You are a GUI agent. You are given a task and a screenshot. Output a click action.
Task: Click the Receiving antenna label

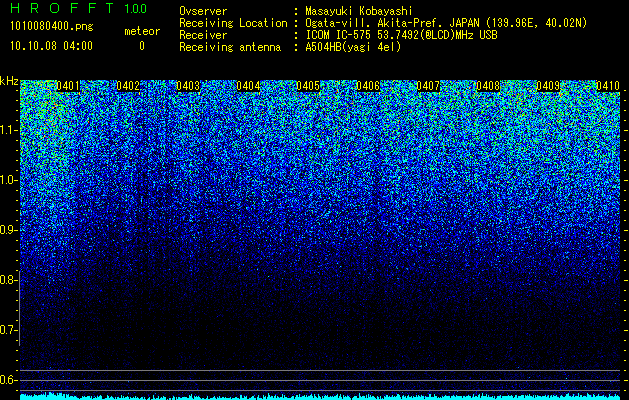(230, 47)
